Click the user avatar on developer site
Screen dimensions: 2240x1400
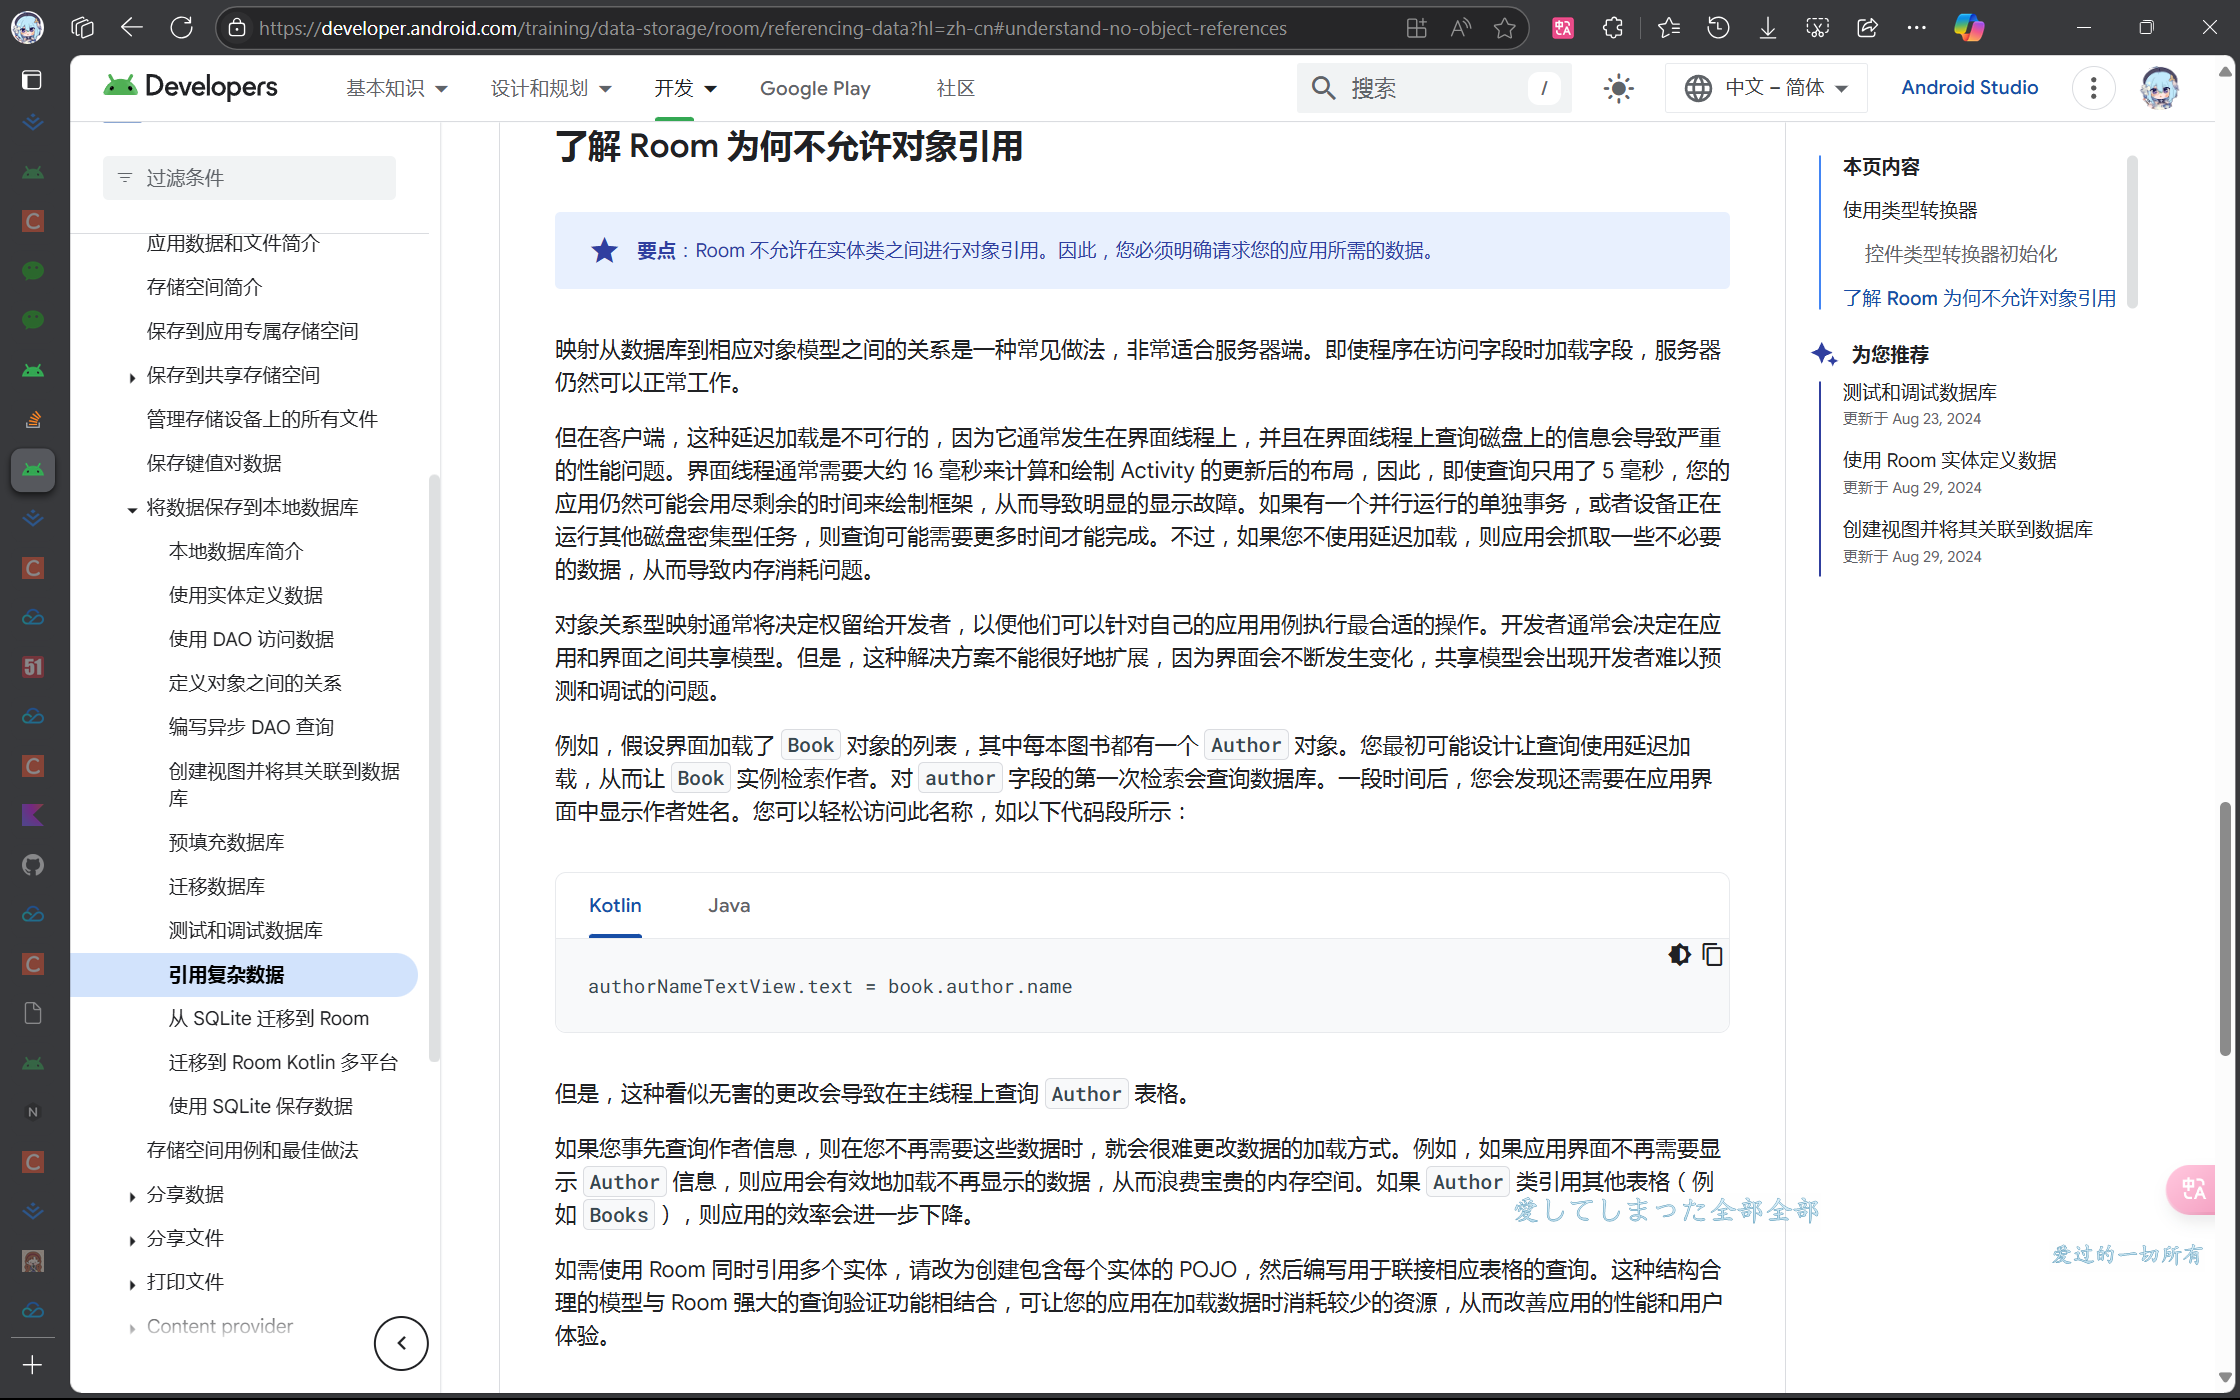pos(2160,88)
